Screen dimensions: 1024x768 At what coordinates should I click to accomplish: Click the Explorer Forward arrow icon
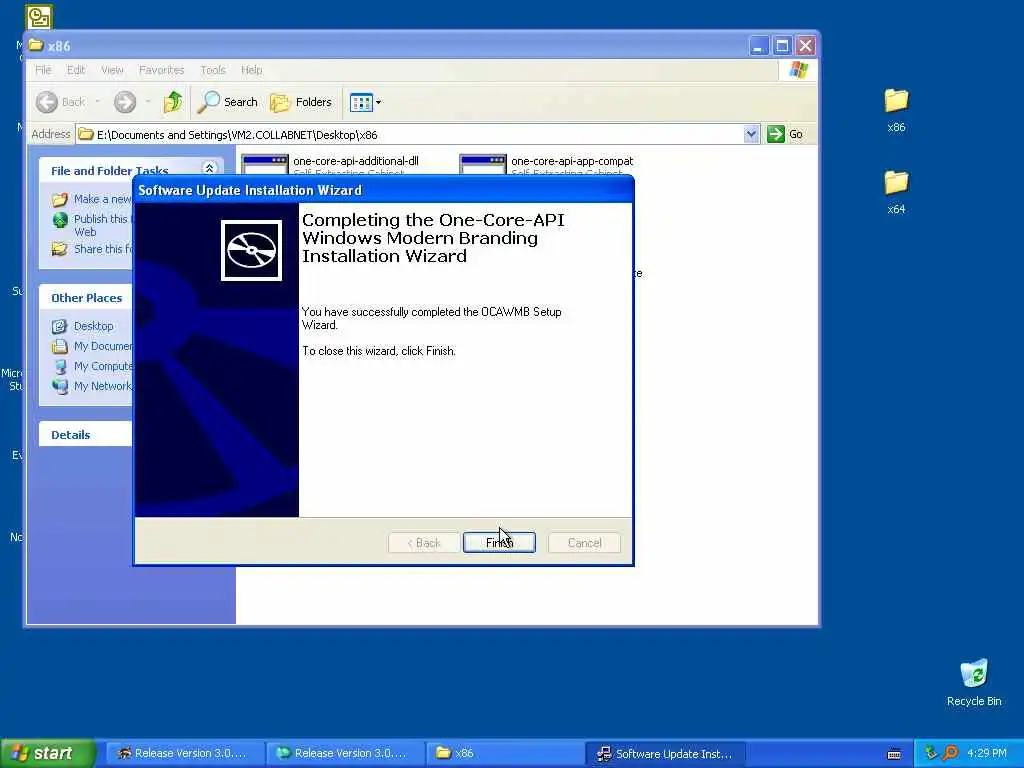coord(125,102)
